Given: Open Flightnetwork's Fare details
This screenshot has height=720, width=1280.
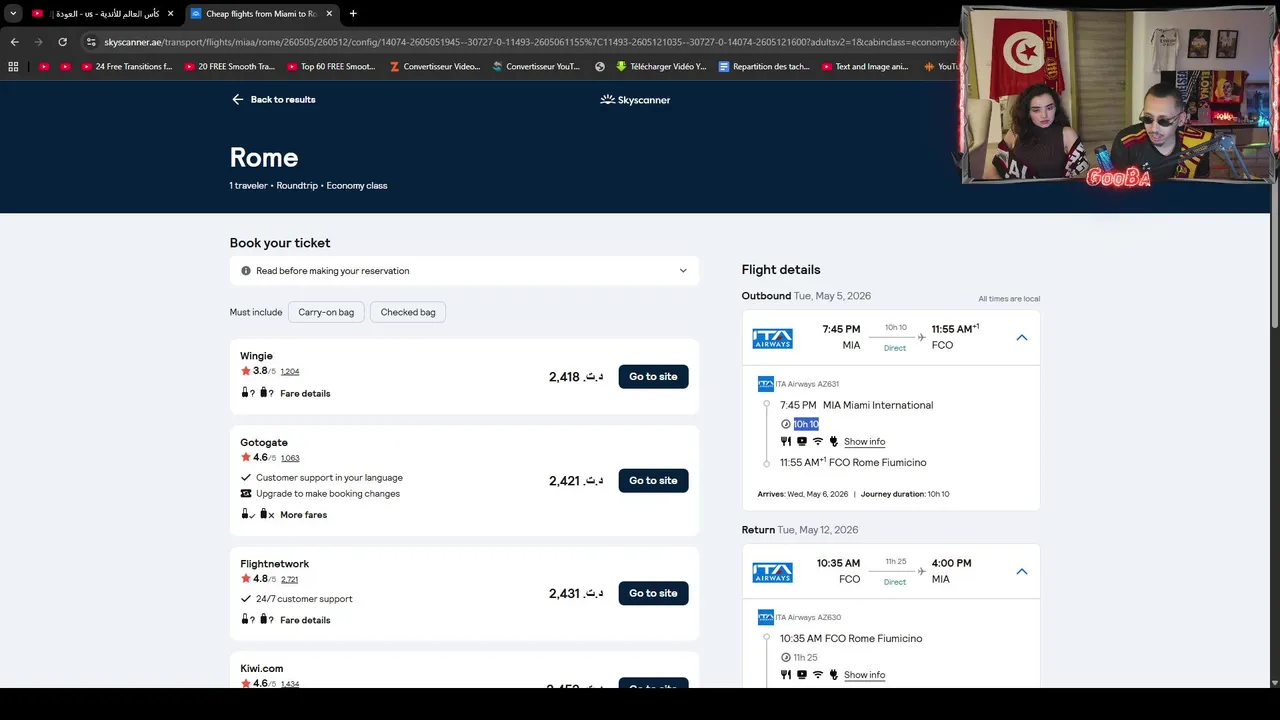Looking at the screenshot, I should [x=305, y=620].
